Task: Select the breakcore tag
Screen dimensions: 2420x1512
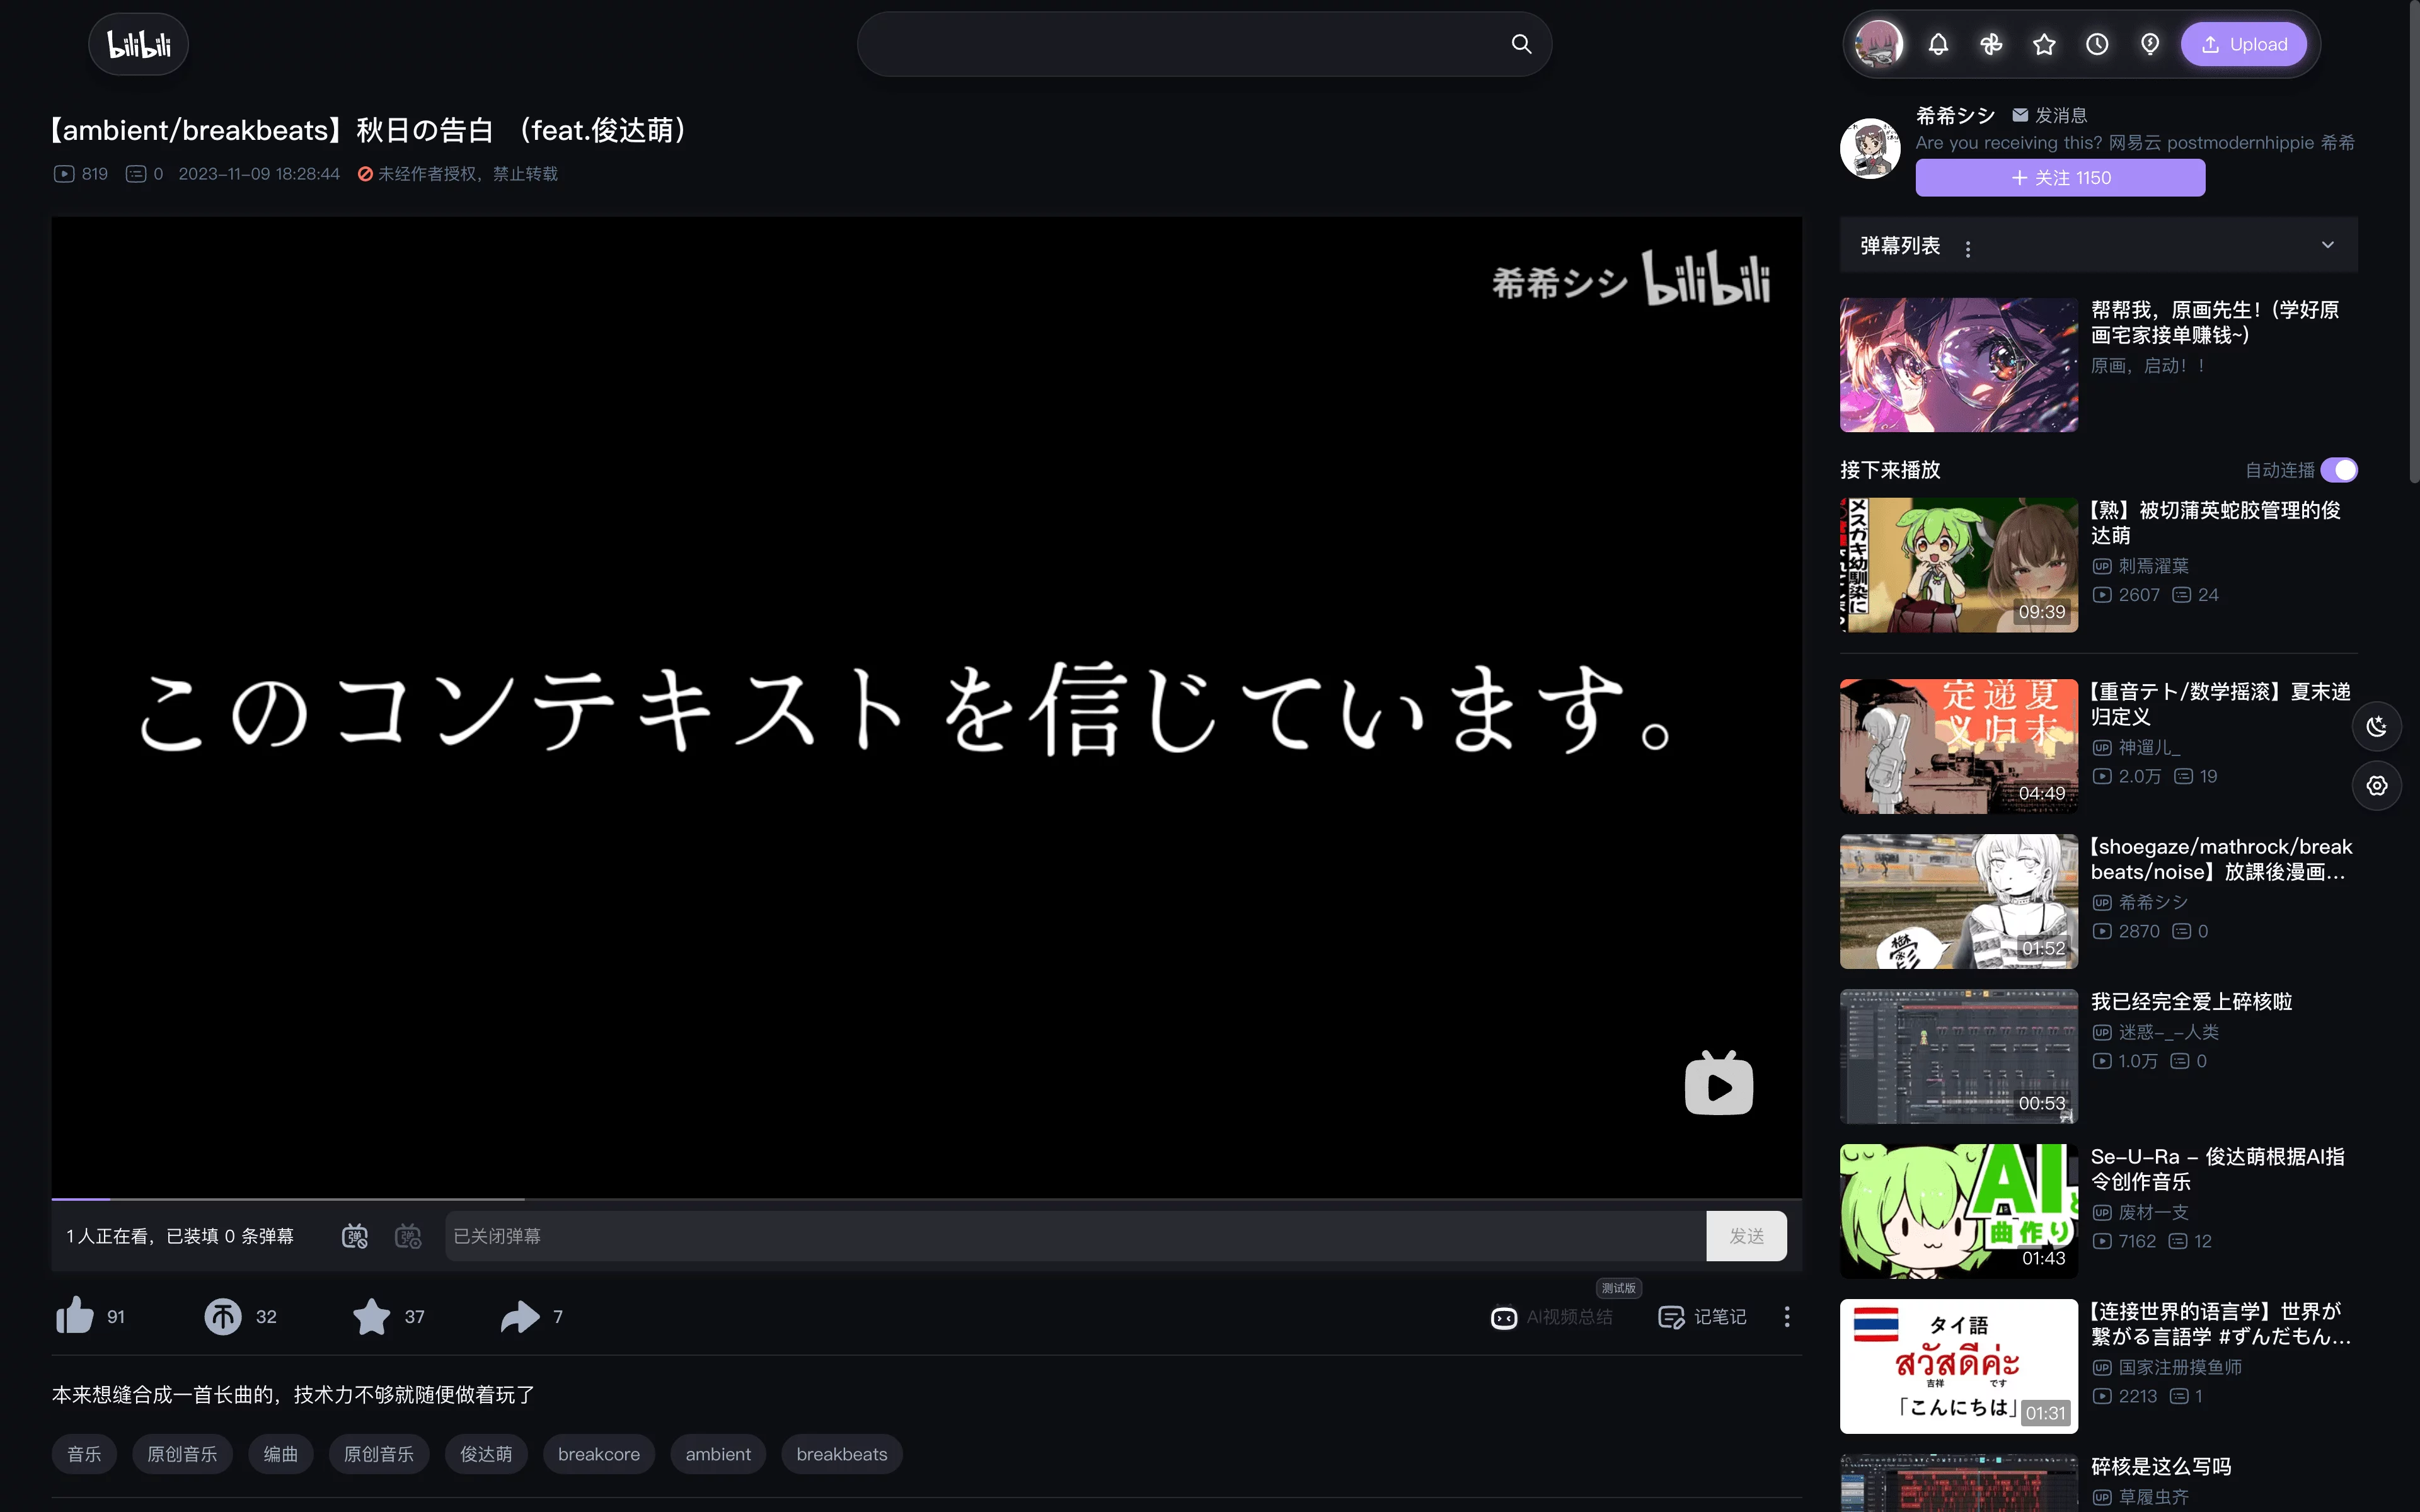Action: click(598, 1454)
